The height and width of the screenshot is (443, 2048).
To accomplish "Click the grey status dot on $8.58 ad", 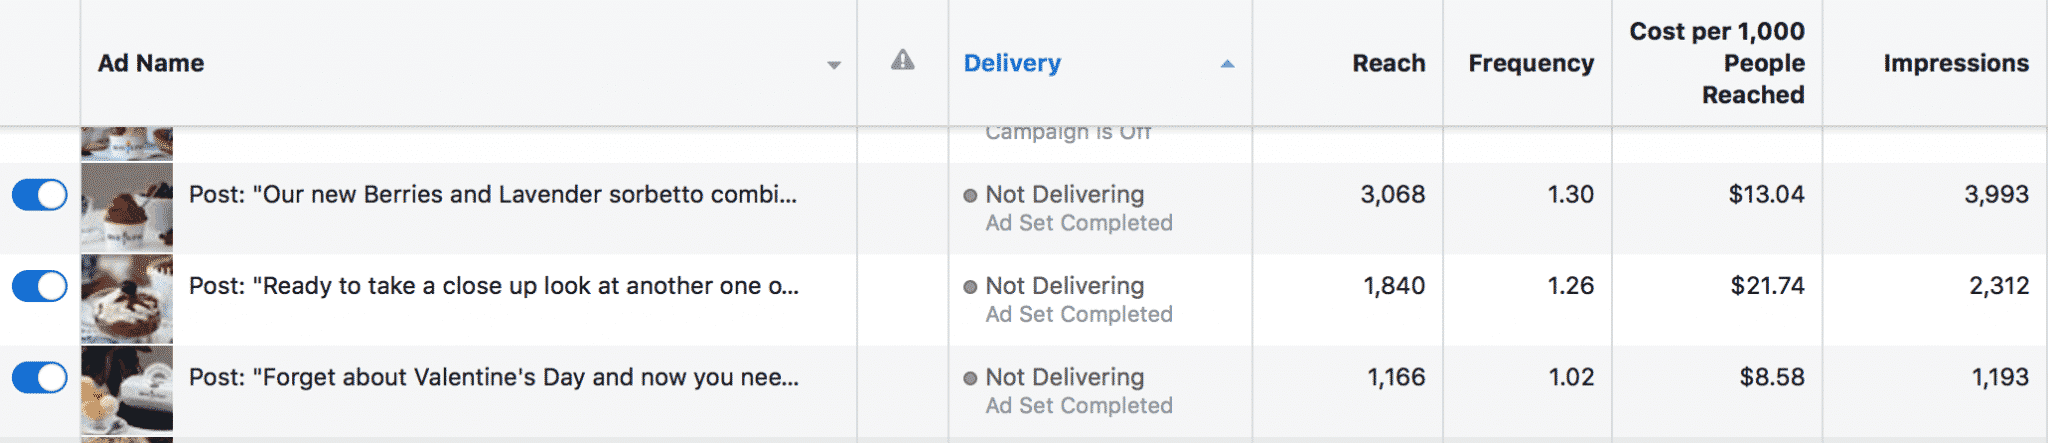I will click(x=970, y=379).
